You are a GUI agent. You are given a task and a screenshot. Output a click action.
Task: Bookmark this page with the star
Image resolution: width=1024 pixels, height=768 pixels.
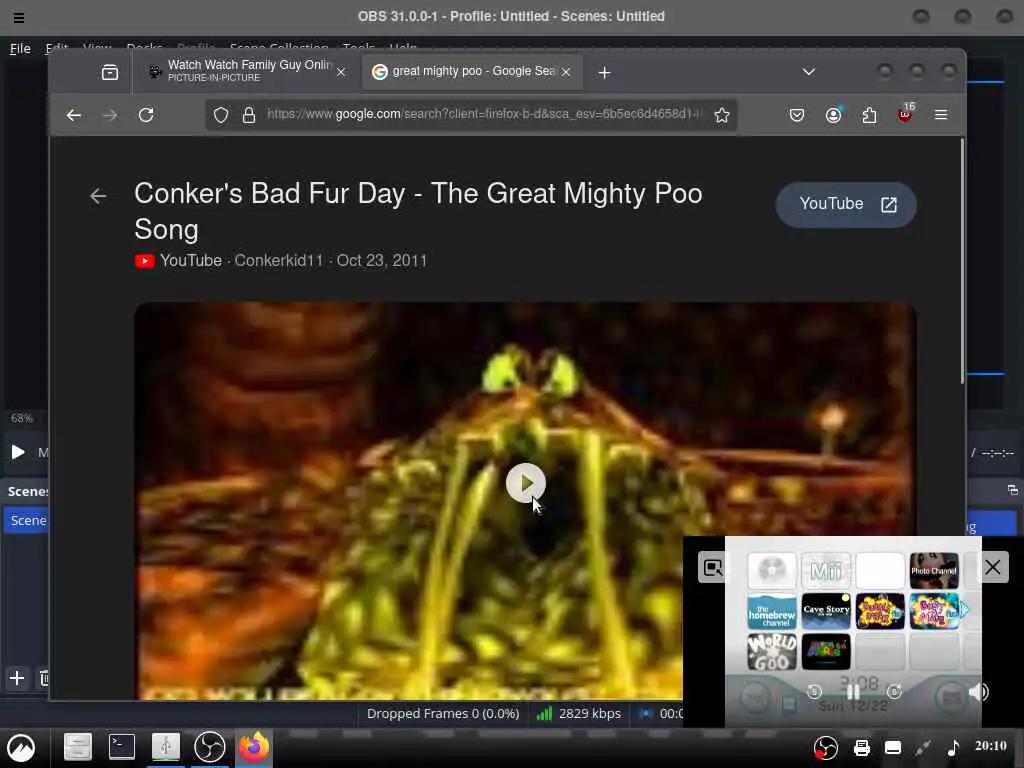(x=722, y=115)
